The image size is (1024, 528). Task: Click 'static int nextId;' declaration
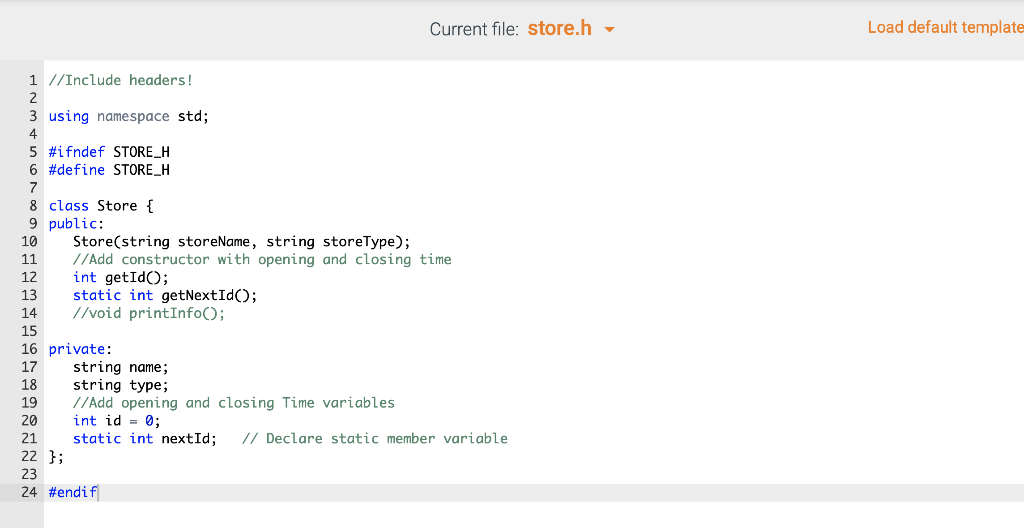point(145,438)
